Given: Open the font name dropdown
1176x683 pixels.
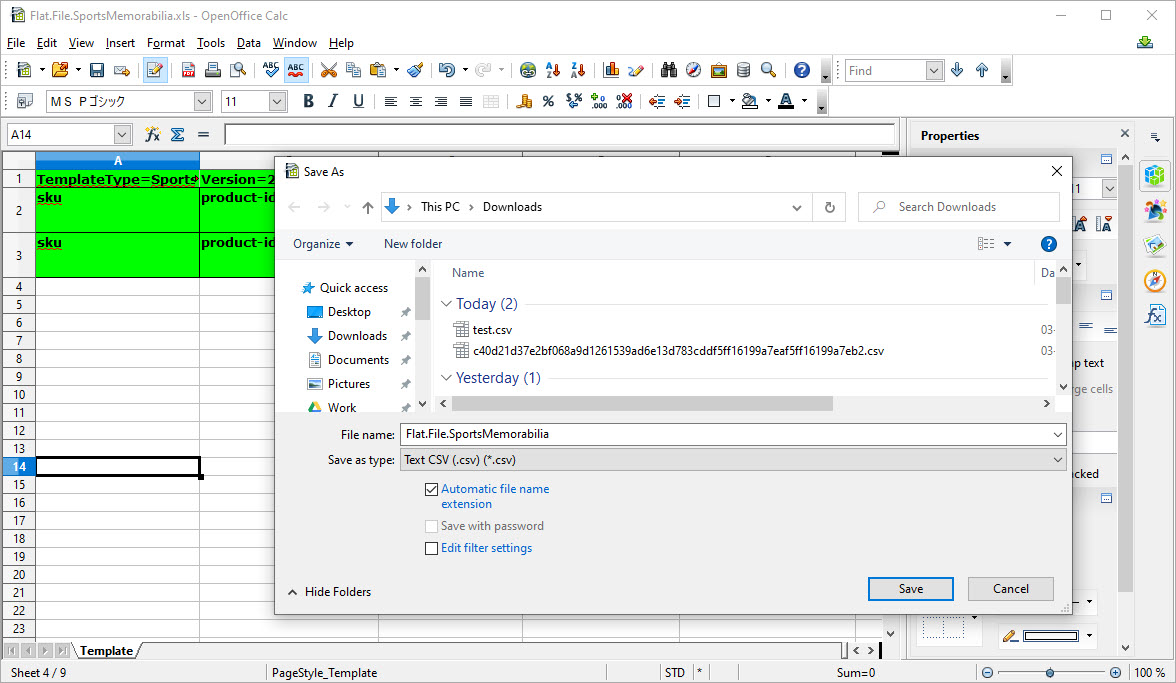Looking at the screenshot, I should point(202,101).
